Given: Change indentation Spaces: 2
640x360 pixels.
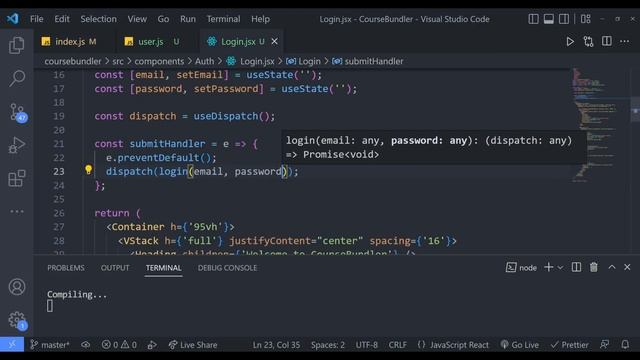Looking at the screenshot, I should tap(328, 345).
